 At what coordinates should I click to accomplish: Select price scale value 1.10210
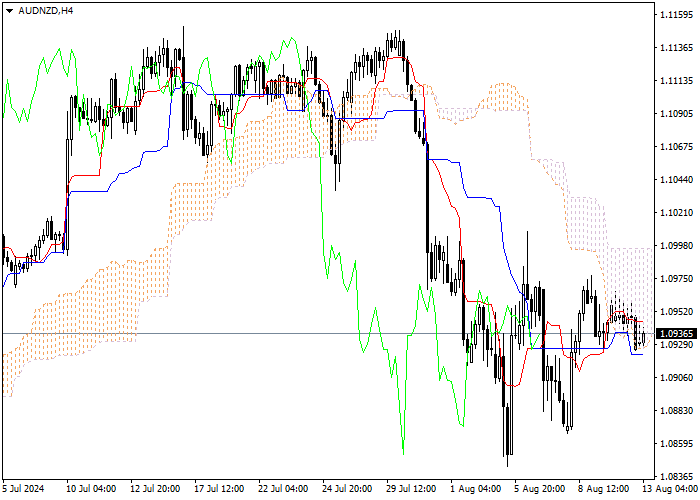coord(676,213)
